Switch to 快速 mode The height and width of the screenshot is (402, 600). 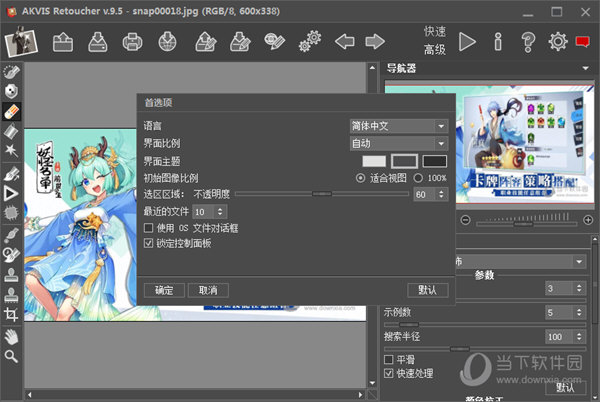click(434, 32)
